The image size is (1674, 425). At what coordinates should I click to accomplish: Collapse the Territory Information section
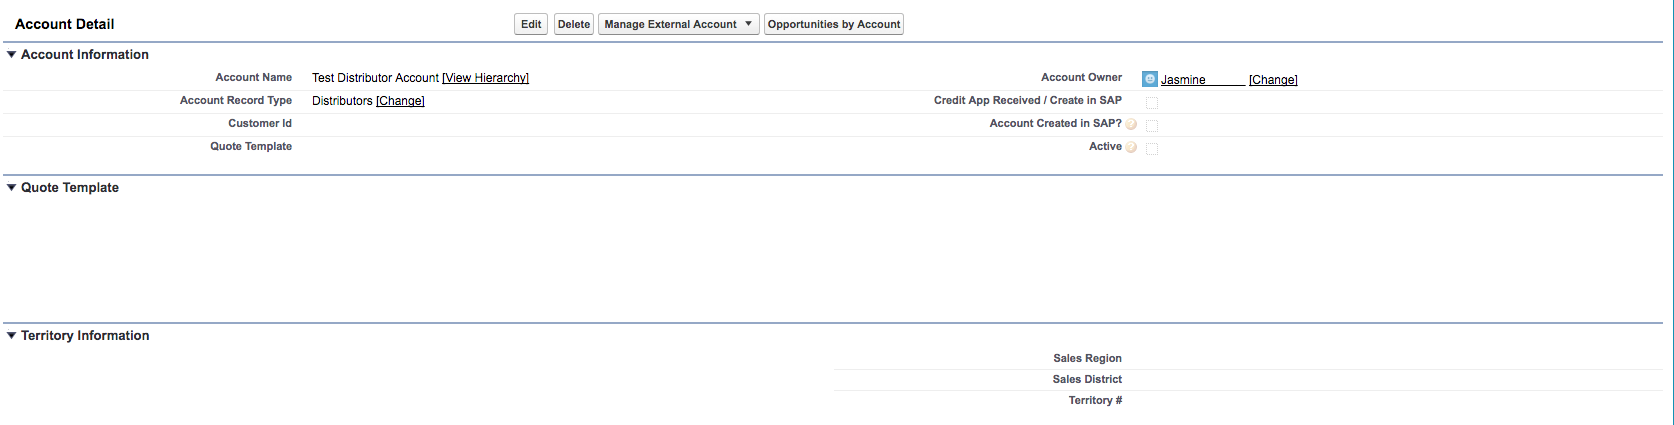click(x=12, y=336)
